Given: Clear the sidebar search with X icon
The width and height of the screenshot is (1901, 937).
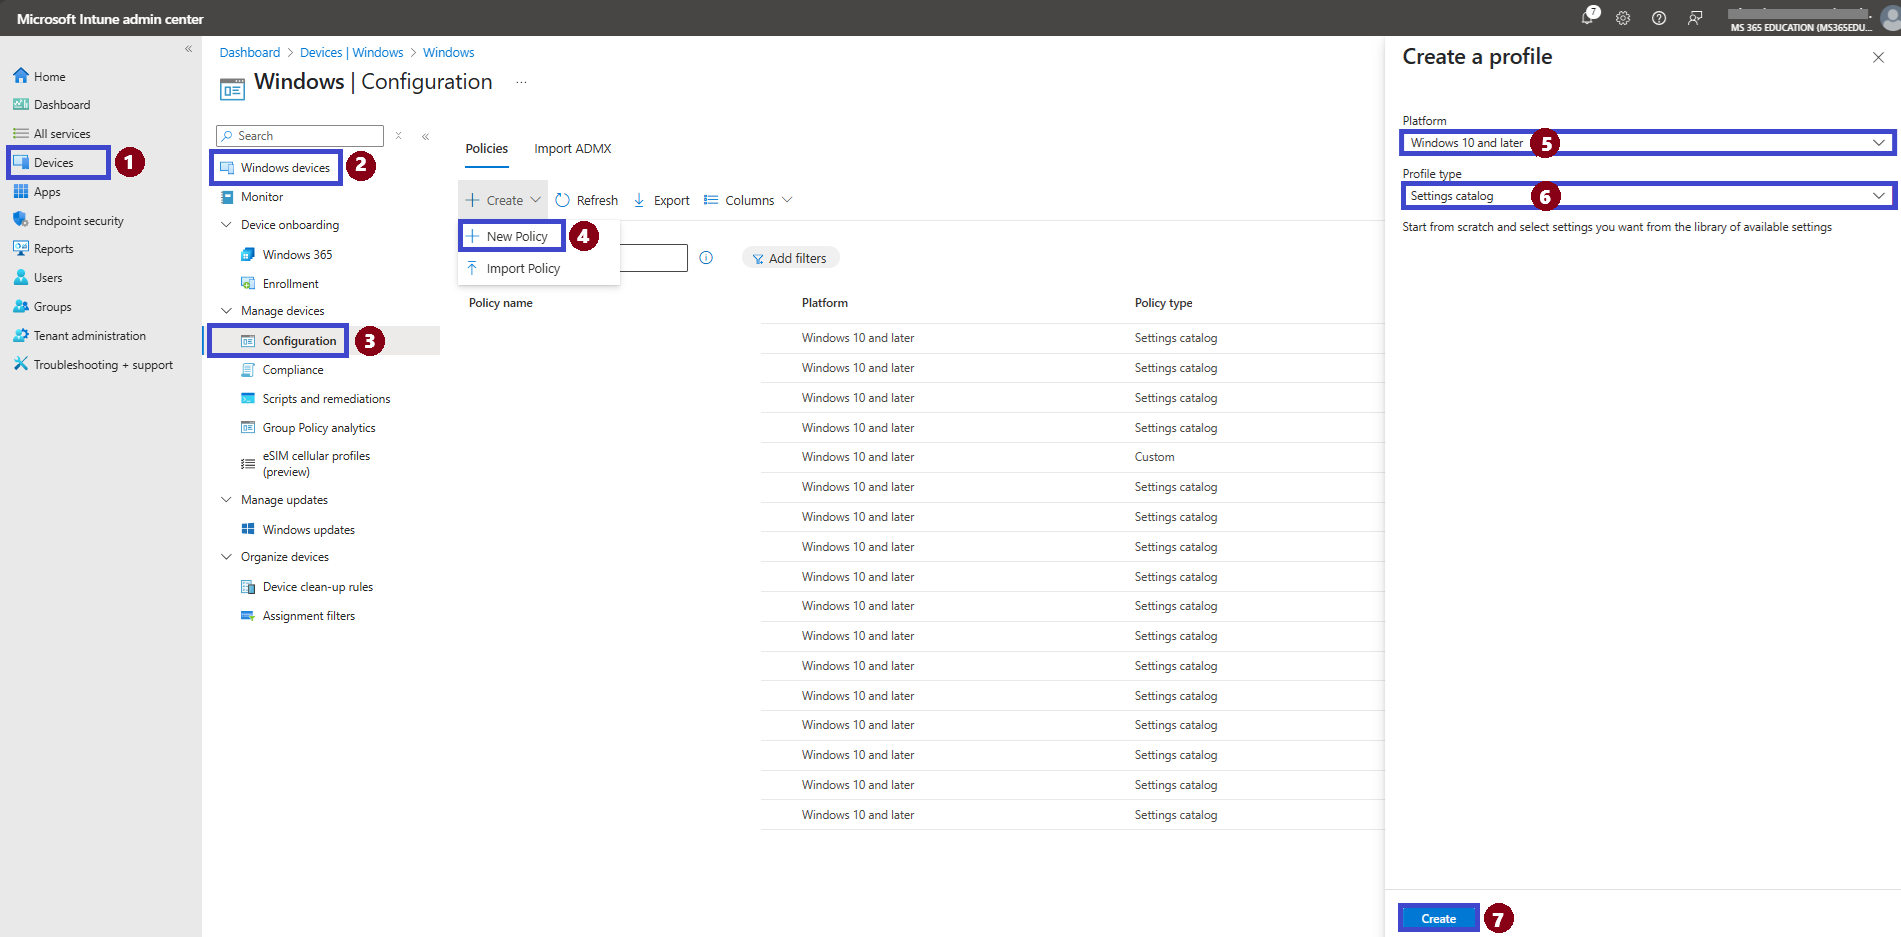Looking at the screenshot, I should point(398,136).
